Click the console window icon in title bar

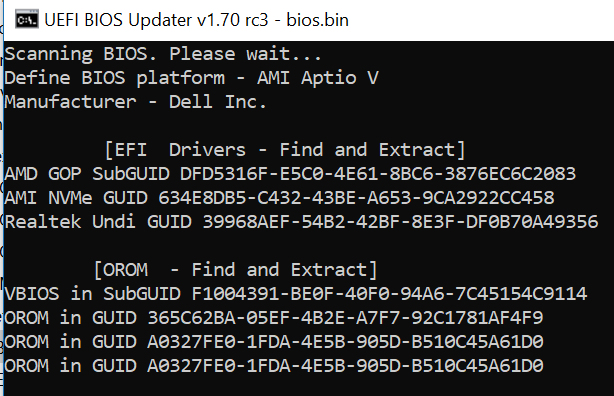click(x=27, y=20)
